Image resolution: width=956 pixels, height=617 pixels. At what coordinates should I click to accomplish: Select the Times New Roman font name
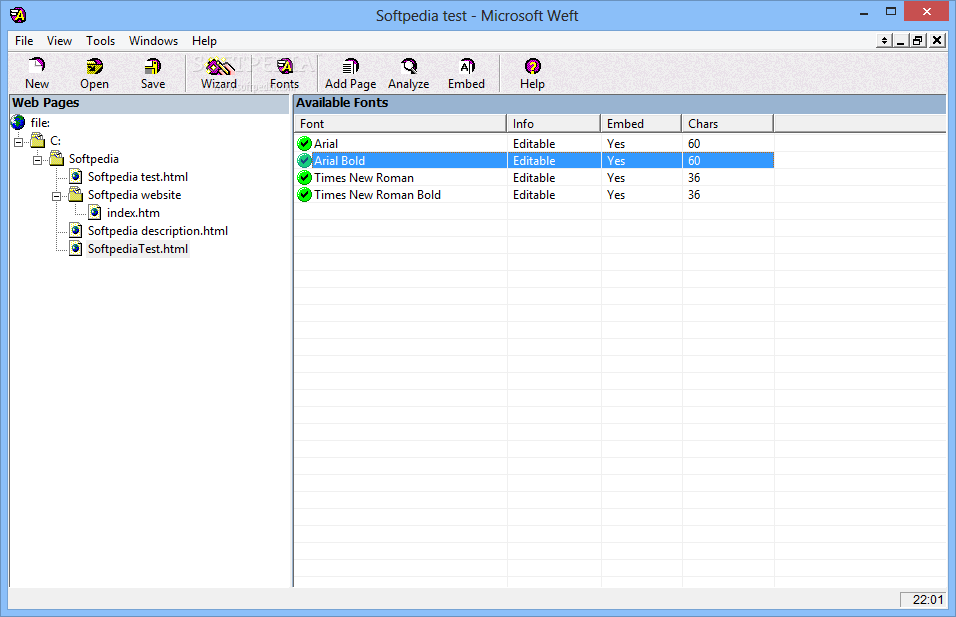point(364,178)
